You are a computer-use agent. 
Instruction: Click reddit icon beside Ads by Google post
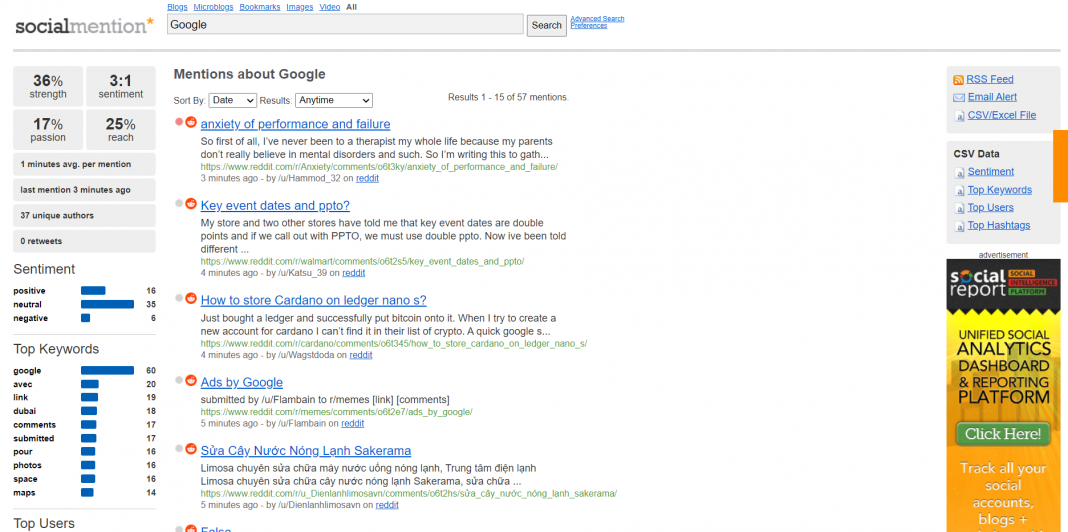point(191,380)
